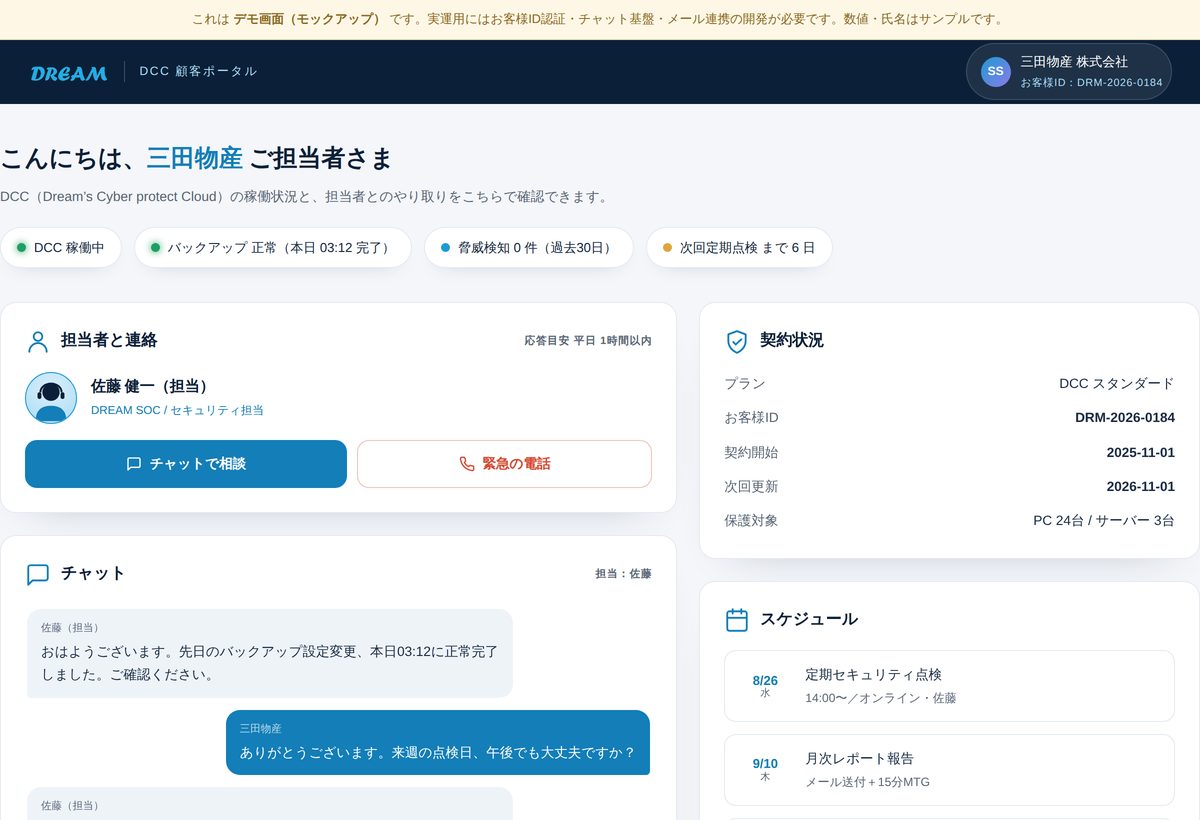Click the 次回更新 date 2026-11-01

click(1140, 486)
